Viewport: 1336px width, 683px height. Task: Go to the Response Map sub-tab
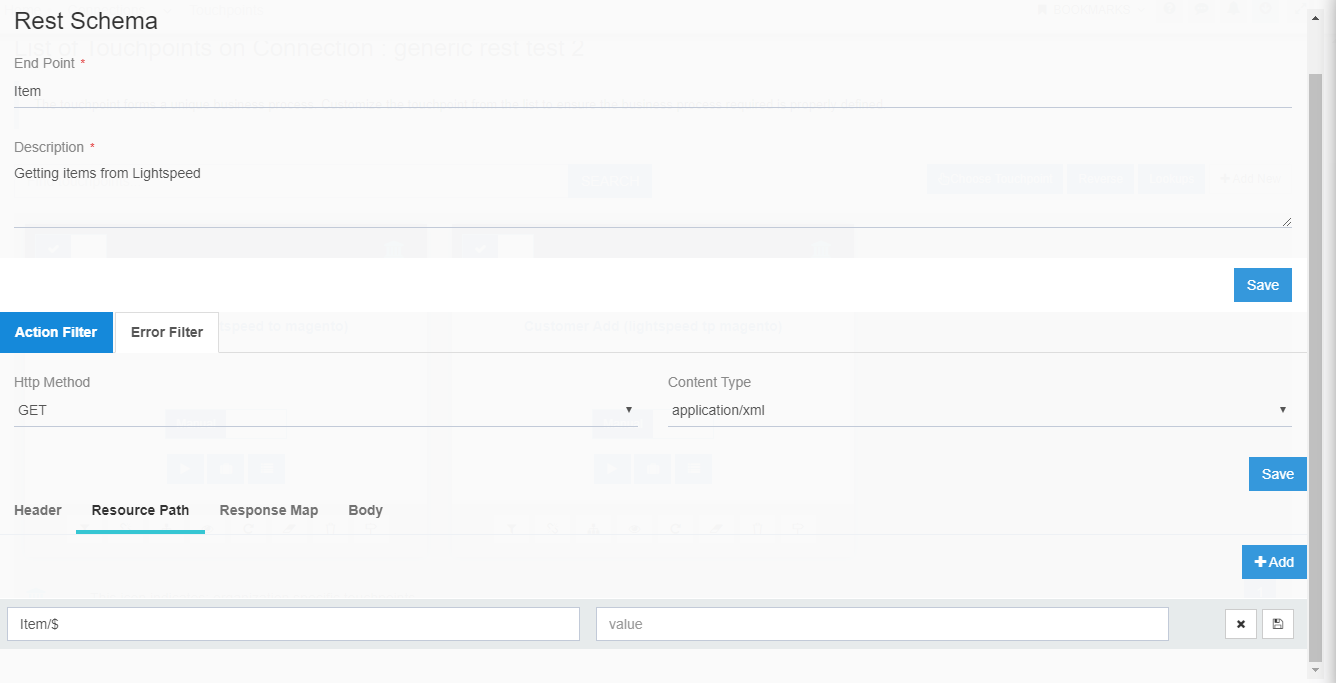(x=269, y=510)
